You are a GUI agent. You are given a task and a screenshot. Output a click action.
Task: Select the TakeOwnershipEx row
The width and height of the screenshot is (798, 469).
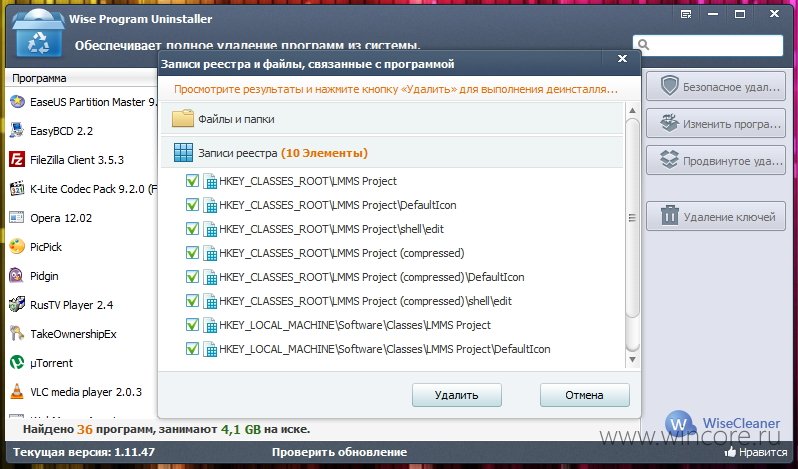pos(81,334)
